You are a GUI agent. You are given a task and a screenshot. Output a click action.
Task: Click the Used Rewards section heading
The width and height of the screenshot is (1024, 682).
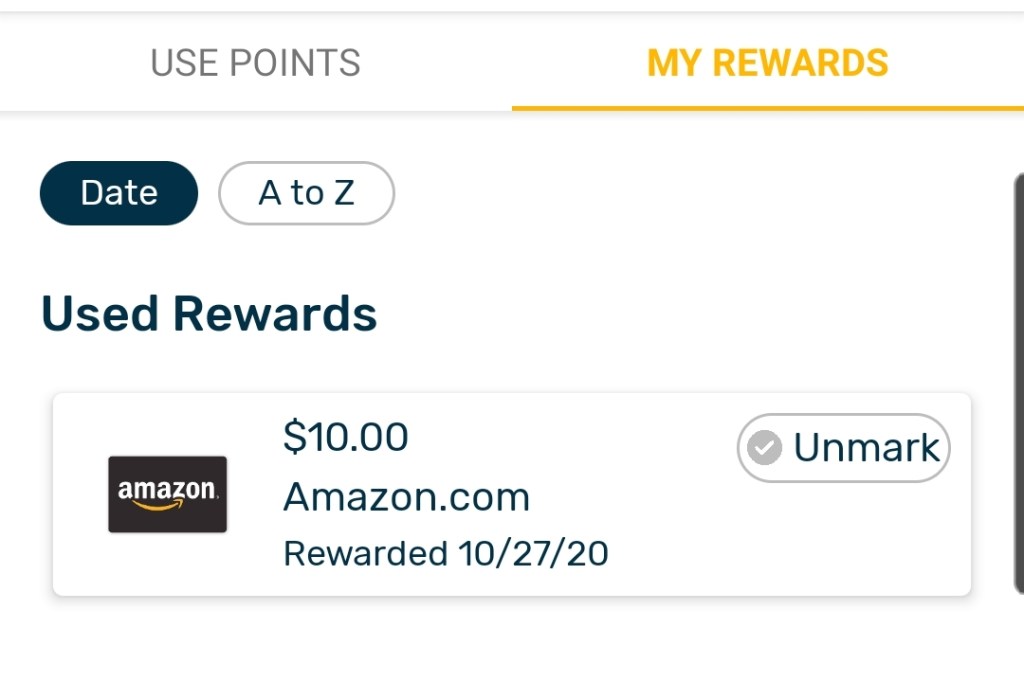pyautogui.click(x=209, y=314)
